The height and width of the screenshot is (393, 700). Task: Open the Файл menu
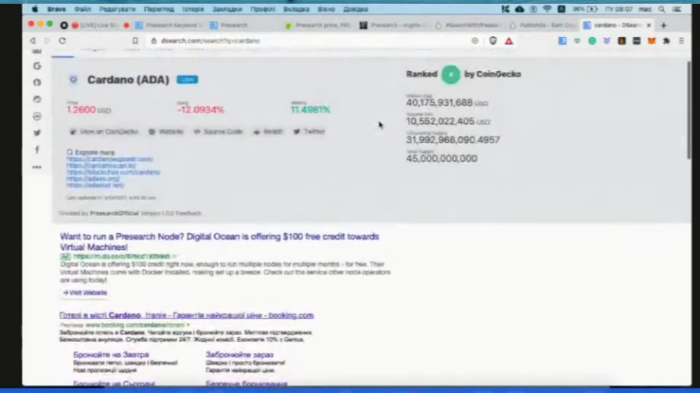click(83, 9)
